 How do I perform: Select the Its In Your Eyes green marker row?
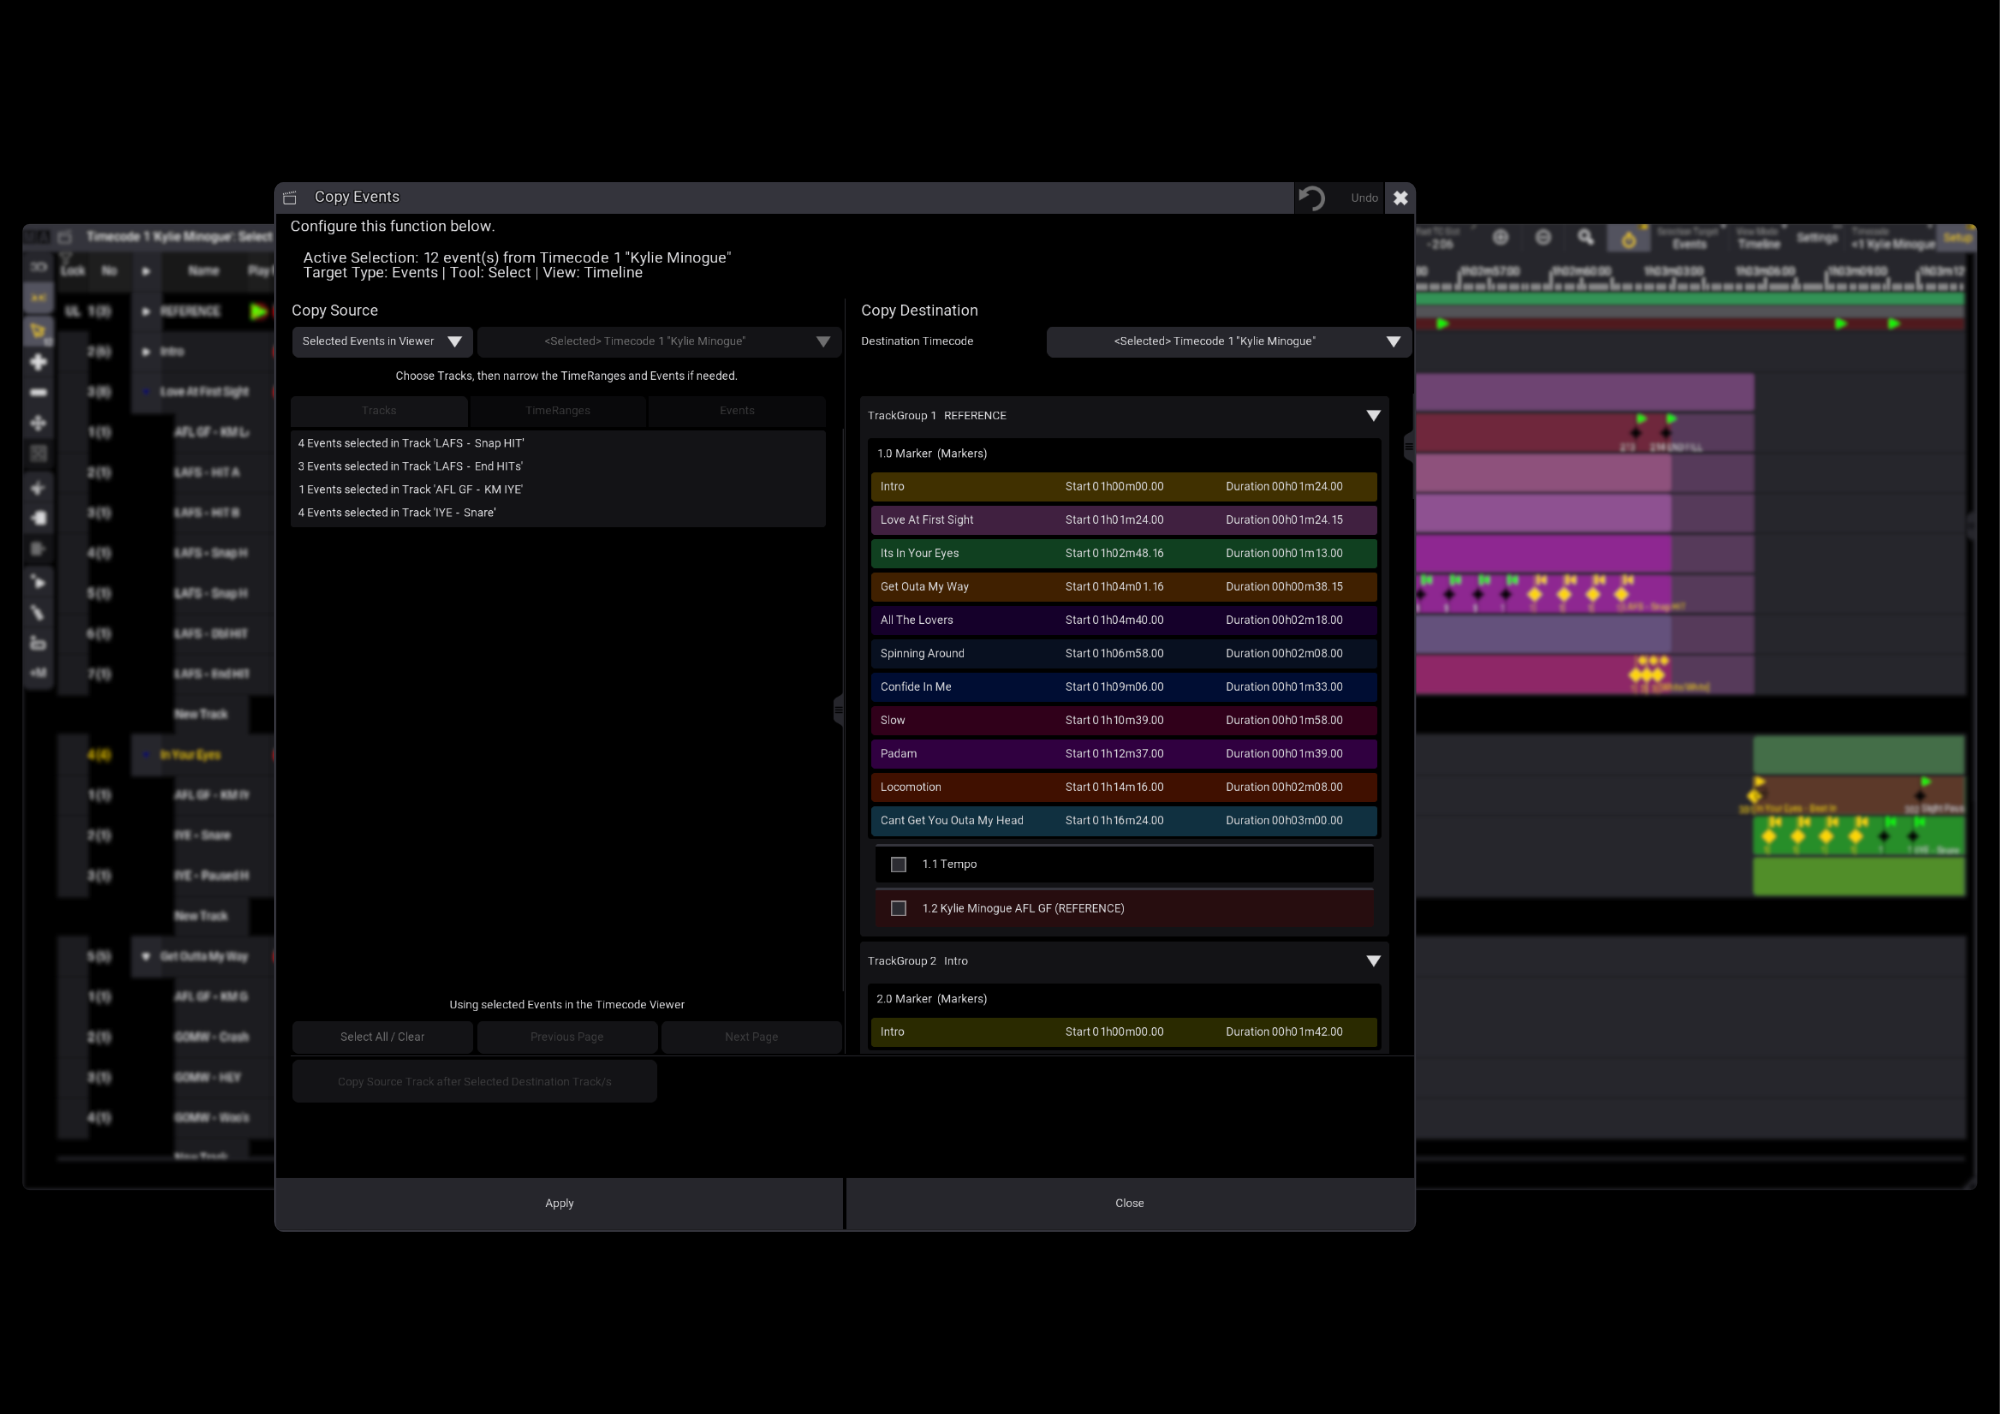[x=1124, y=553]
